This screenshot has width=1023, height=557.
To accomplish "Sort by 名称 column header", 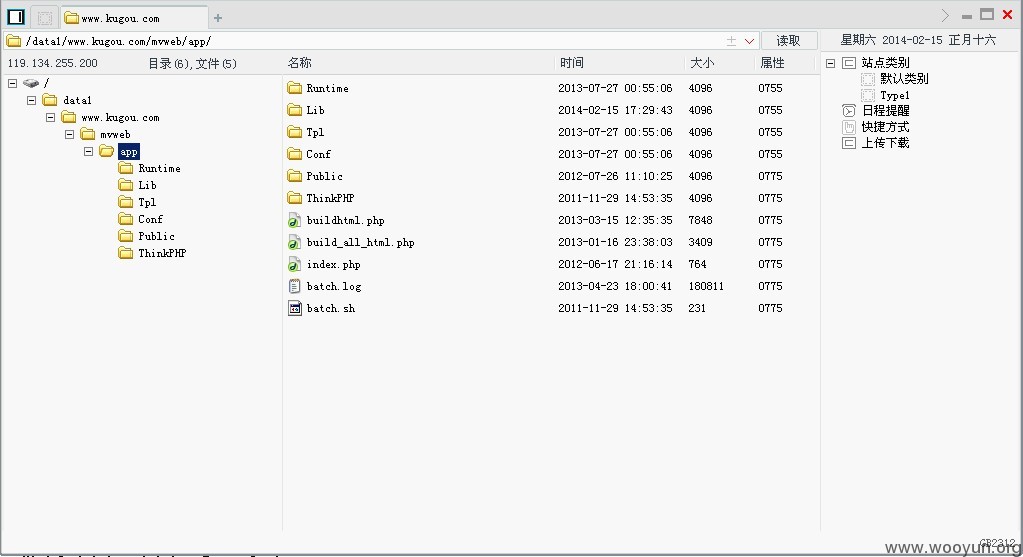I will point(299,63).
